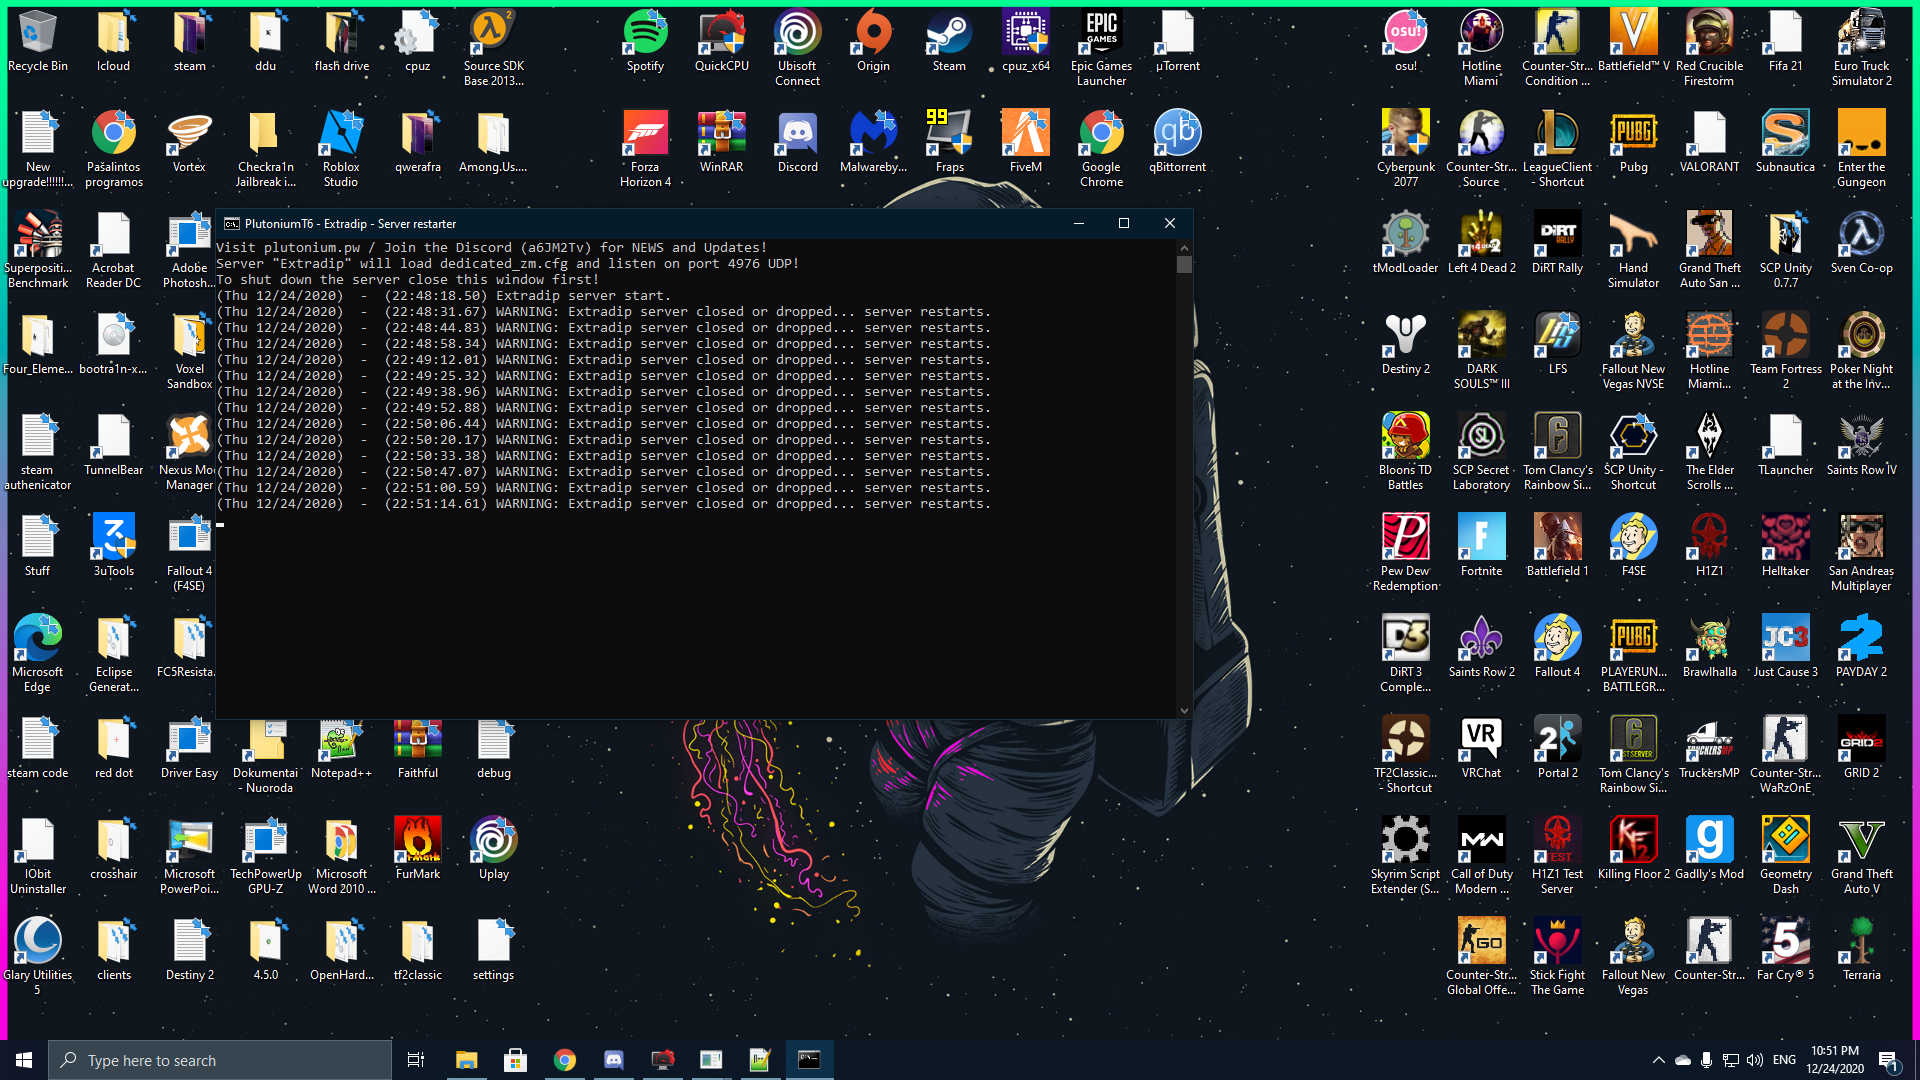Launch Just Cause 3 shortcut

[x=1785, y=648]
